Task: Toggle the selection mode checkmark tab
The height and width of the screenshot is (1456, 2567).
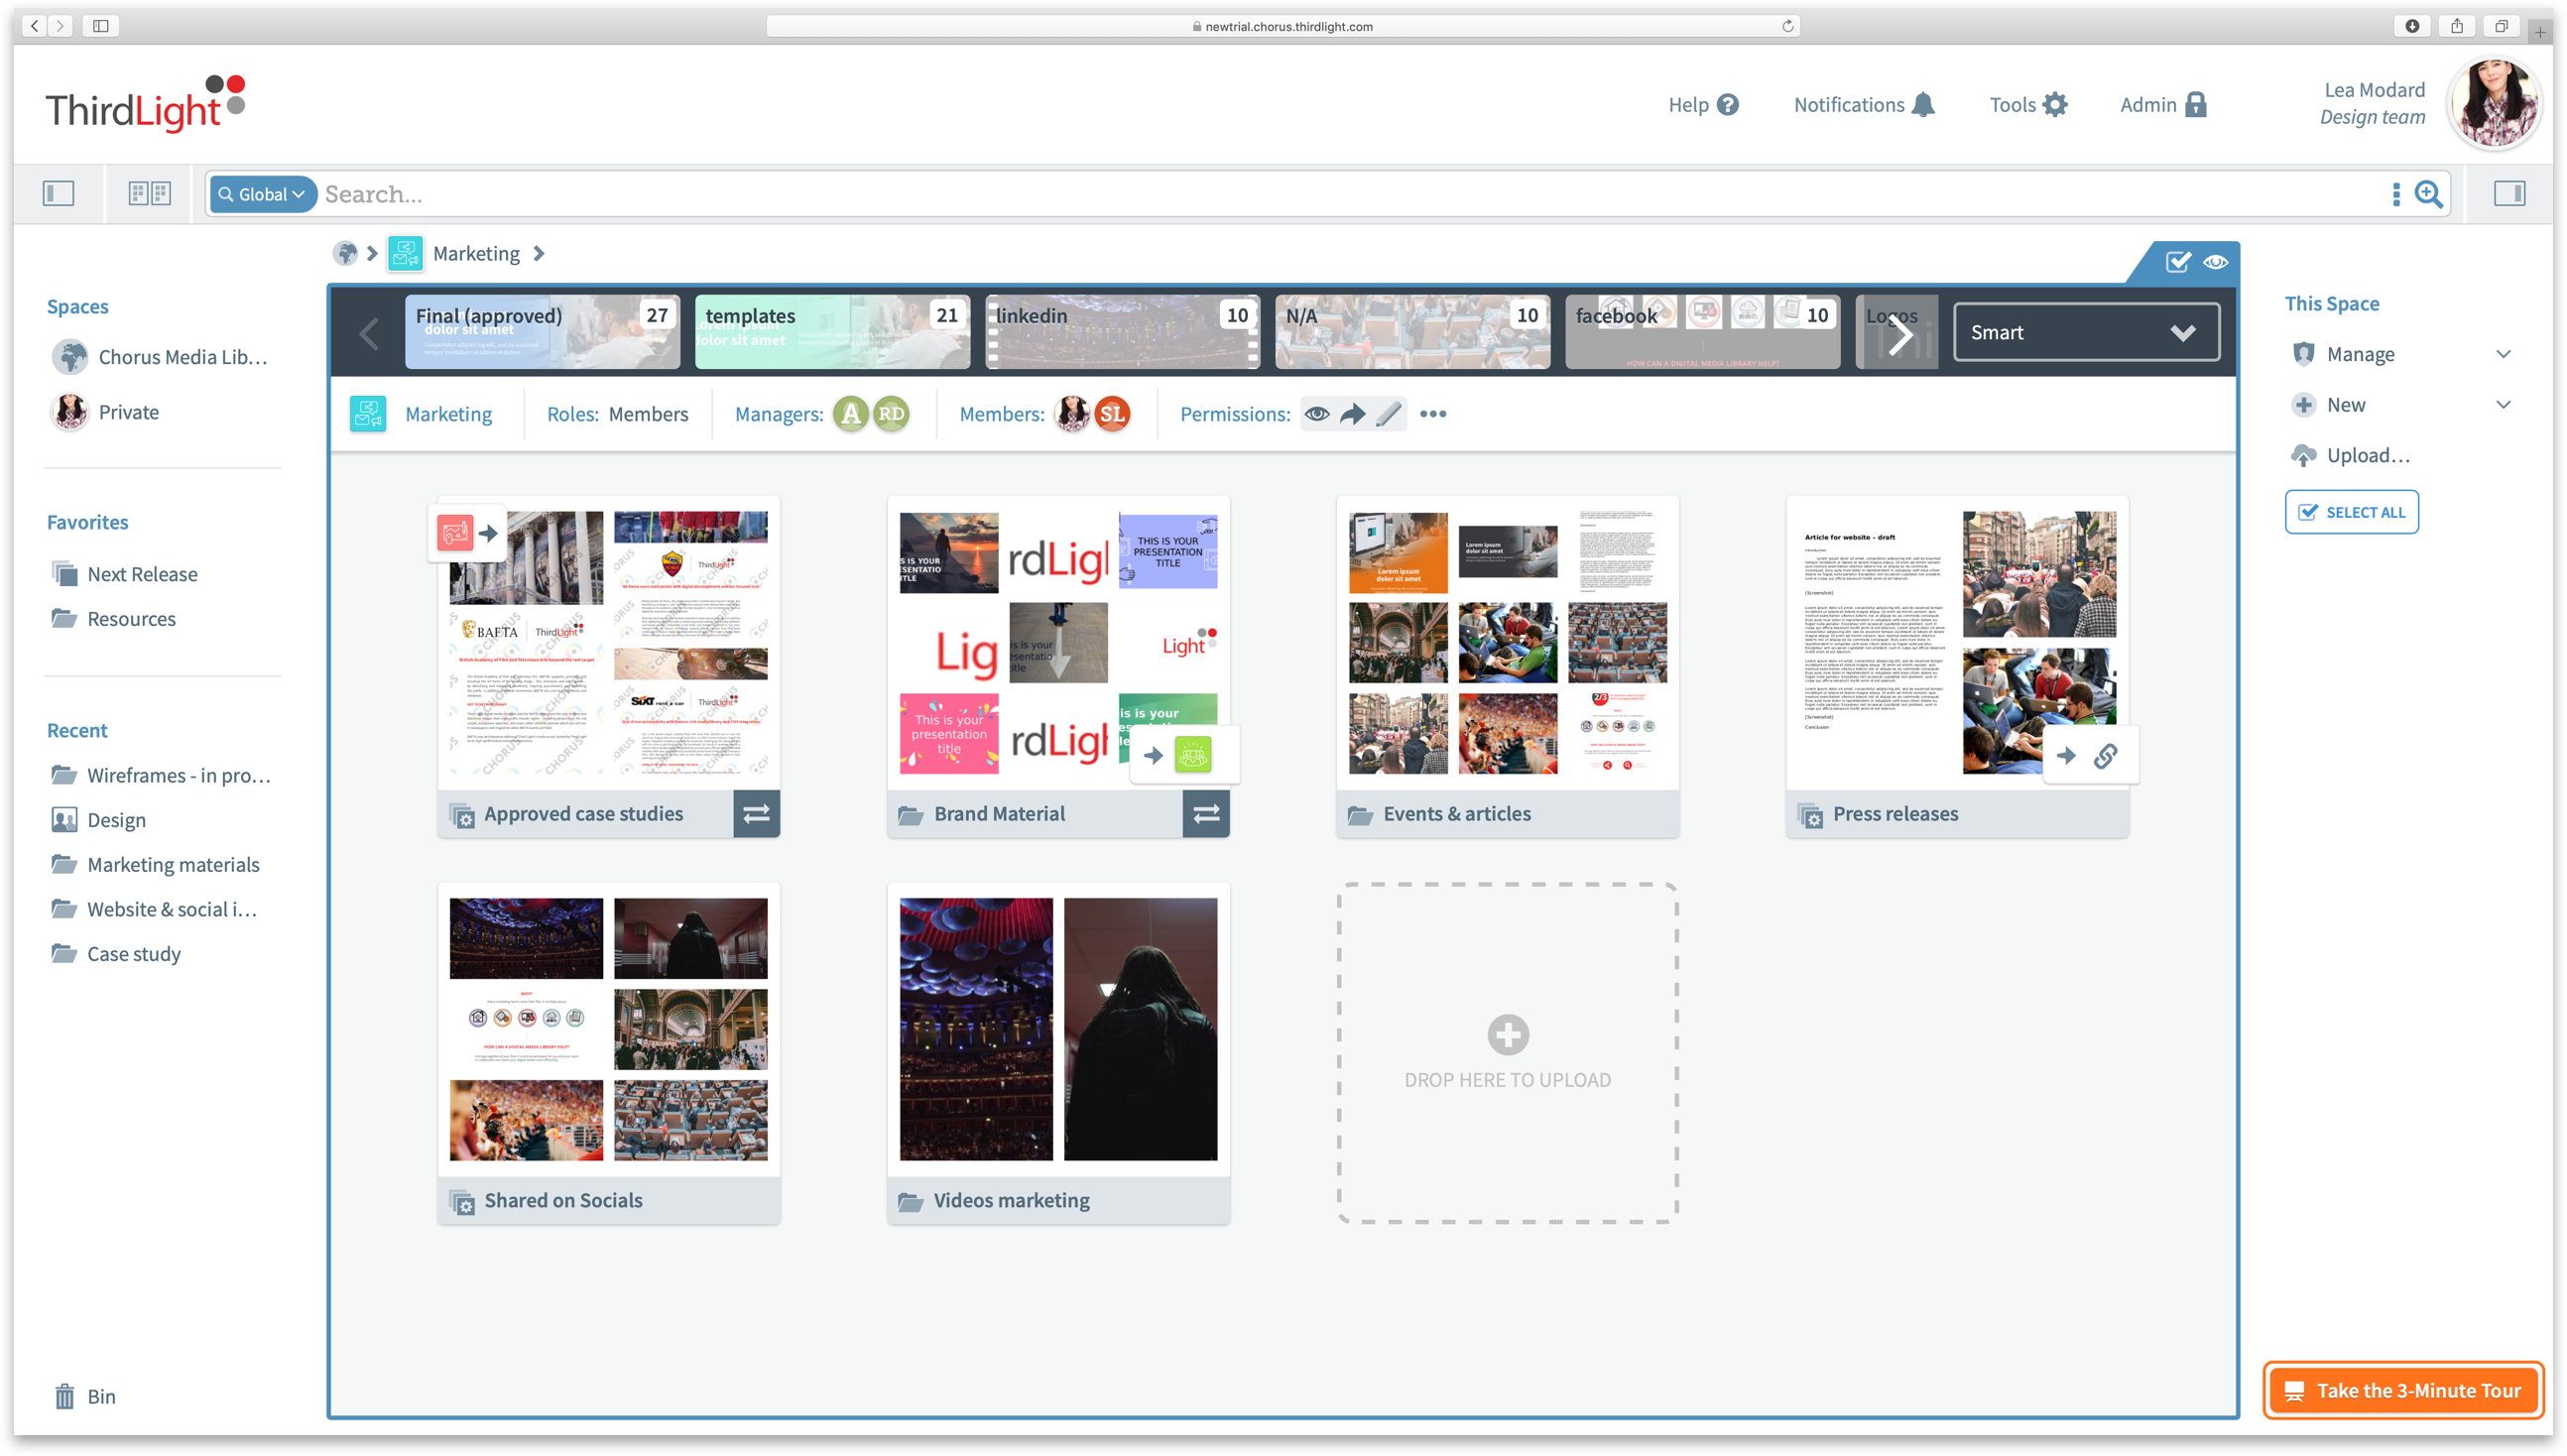Action: pyautogui.click(x=2177, y=262)
